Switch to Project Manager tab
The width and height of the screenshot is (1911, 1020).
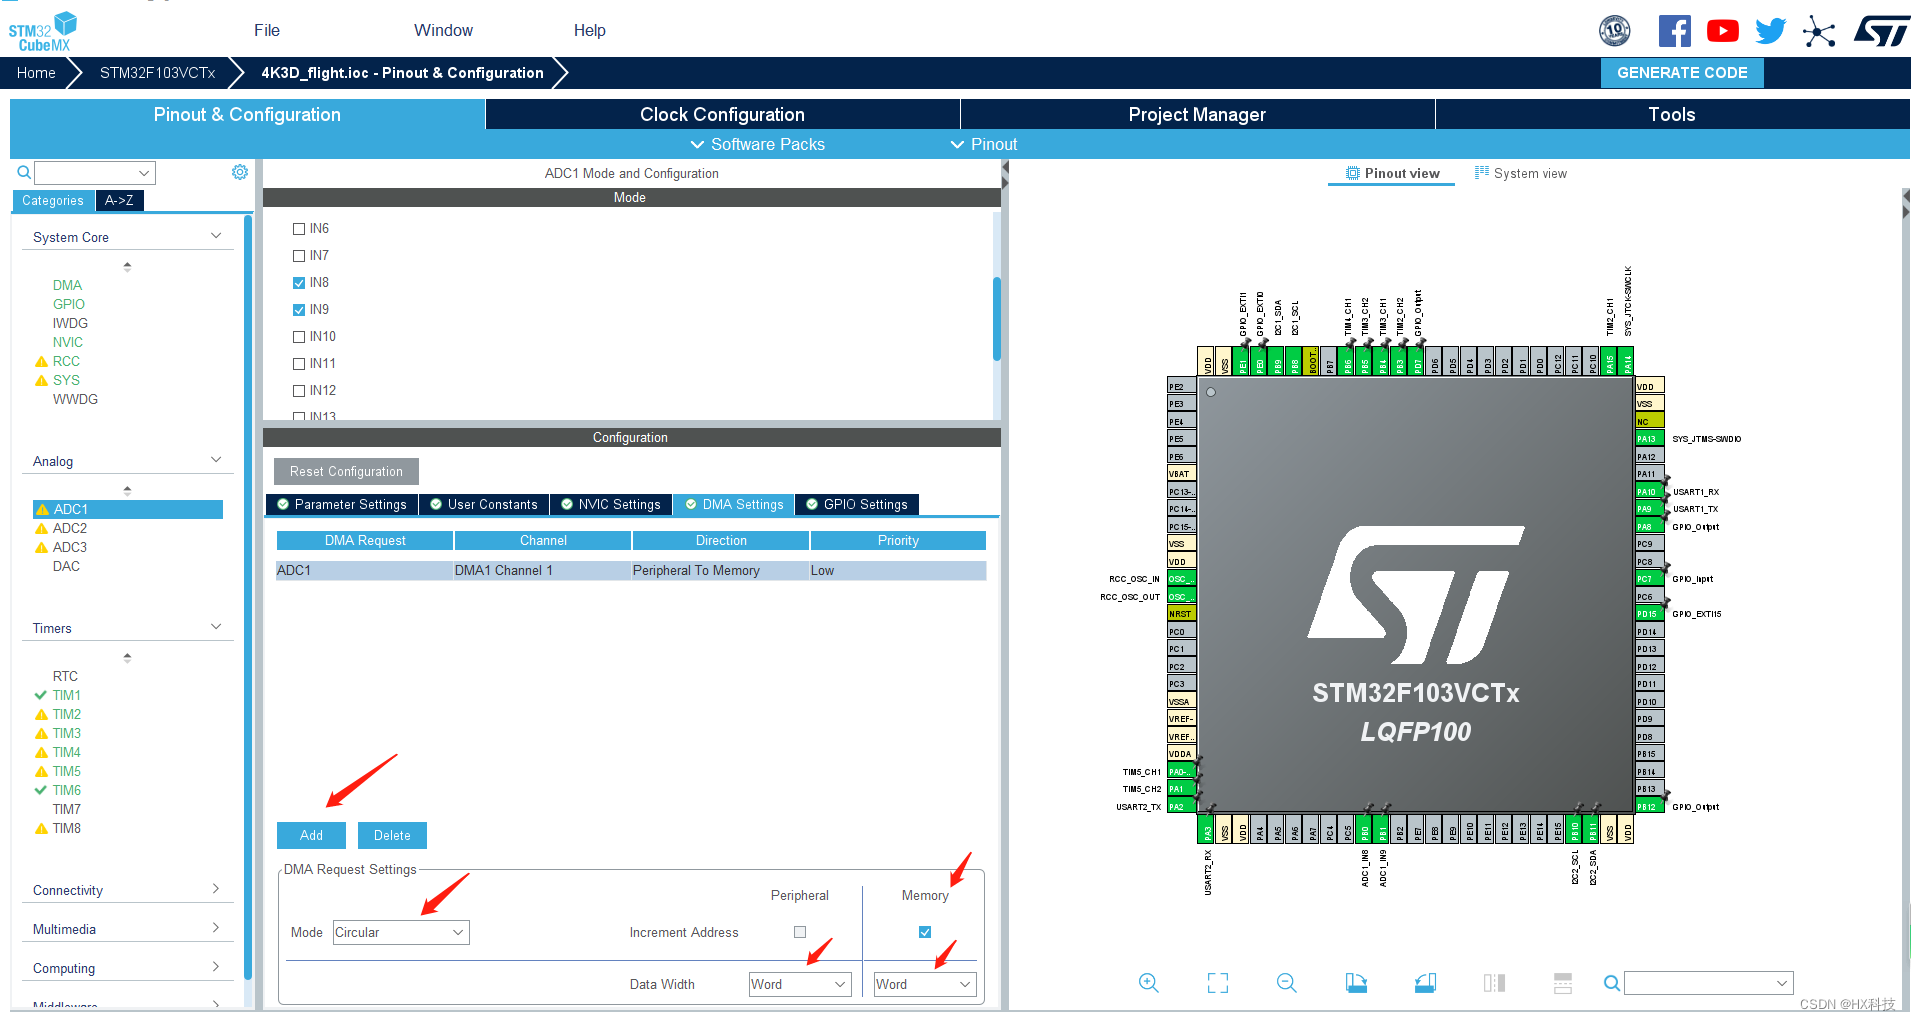(1197, 114)
